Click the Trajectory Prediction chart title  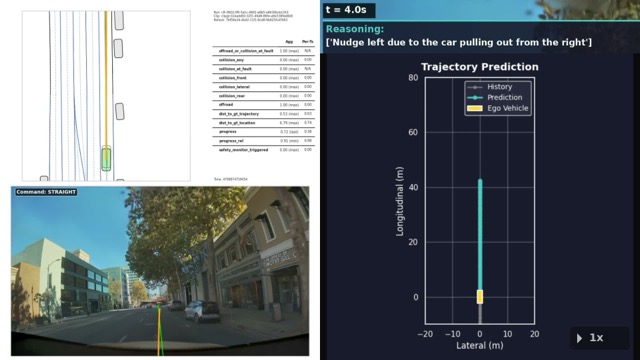coord(480,67)
